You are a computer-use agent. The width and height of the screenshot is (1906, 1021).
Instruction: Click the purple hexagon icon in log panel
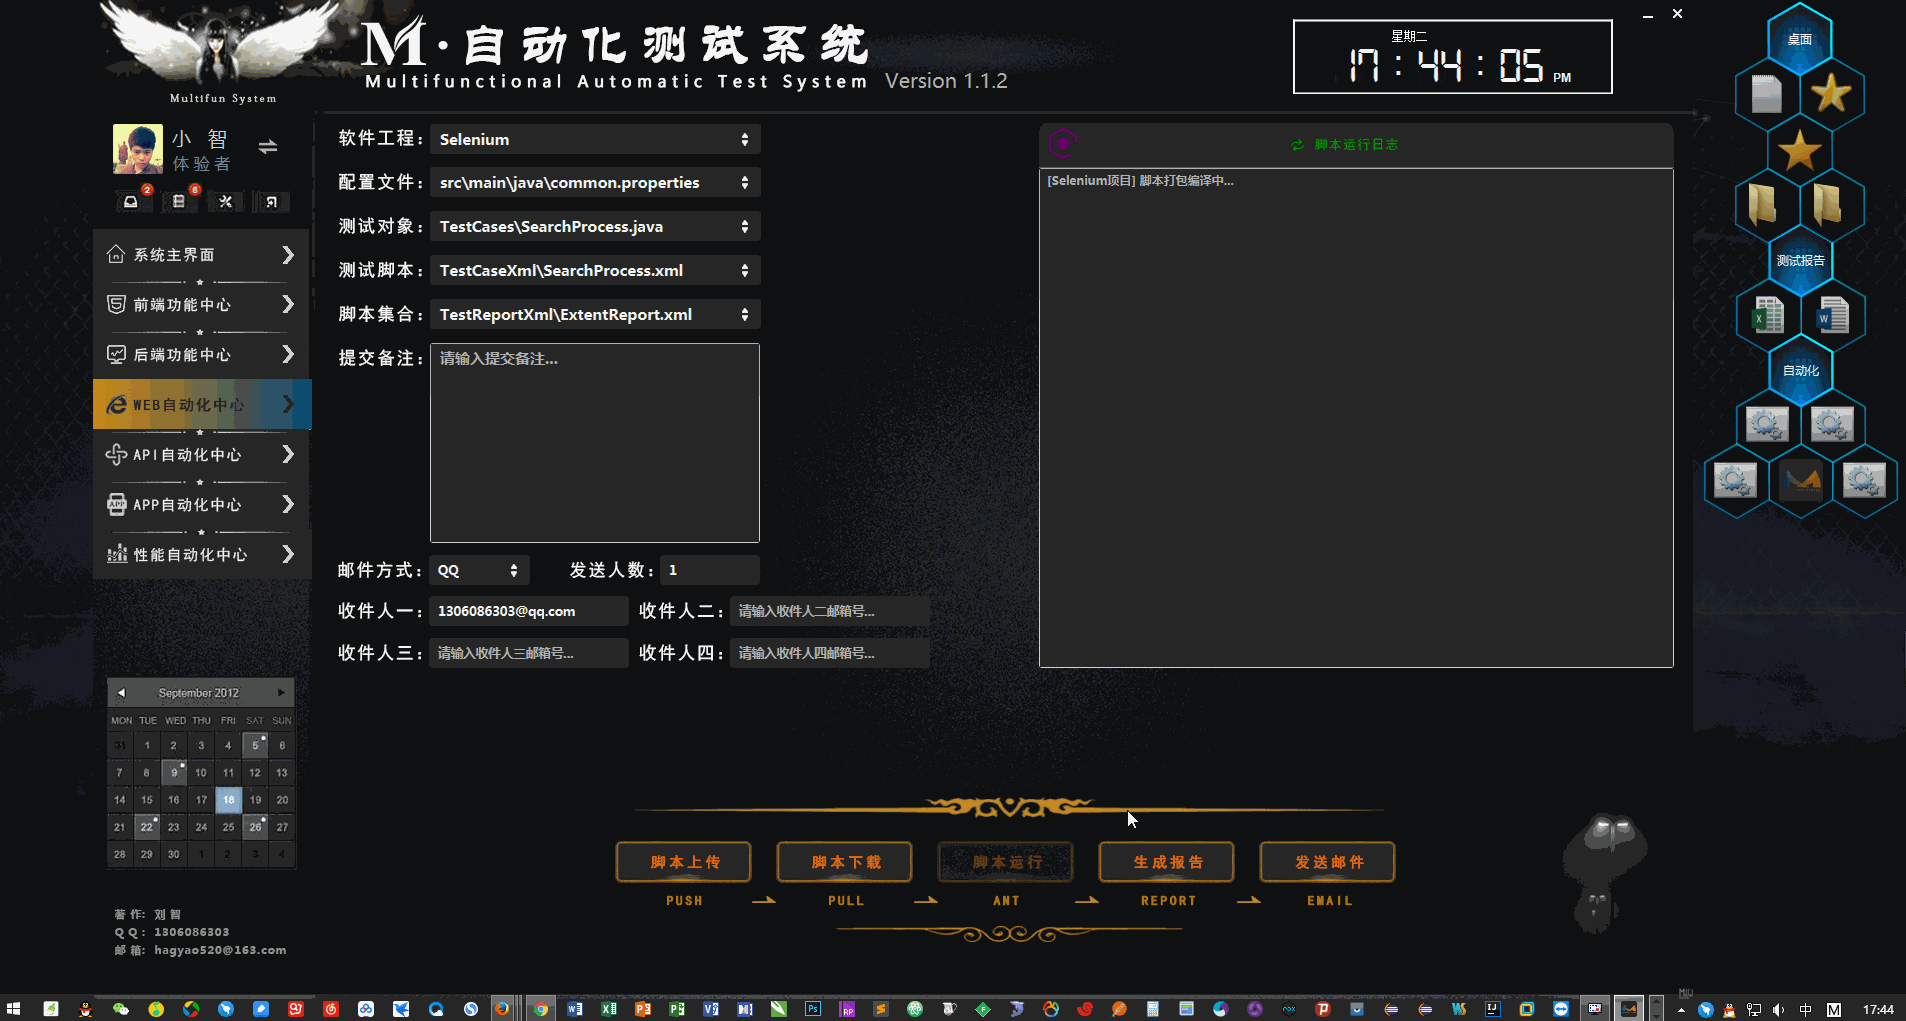1062,143
